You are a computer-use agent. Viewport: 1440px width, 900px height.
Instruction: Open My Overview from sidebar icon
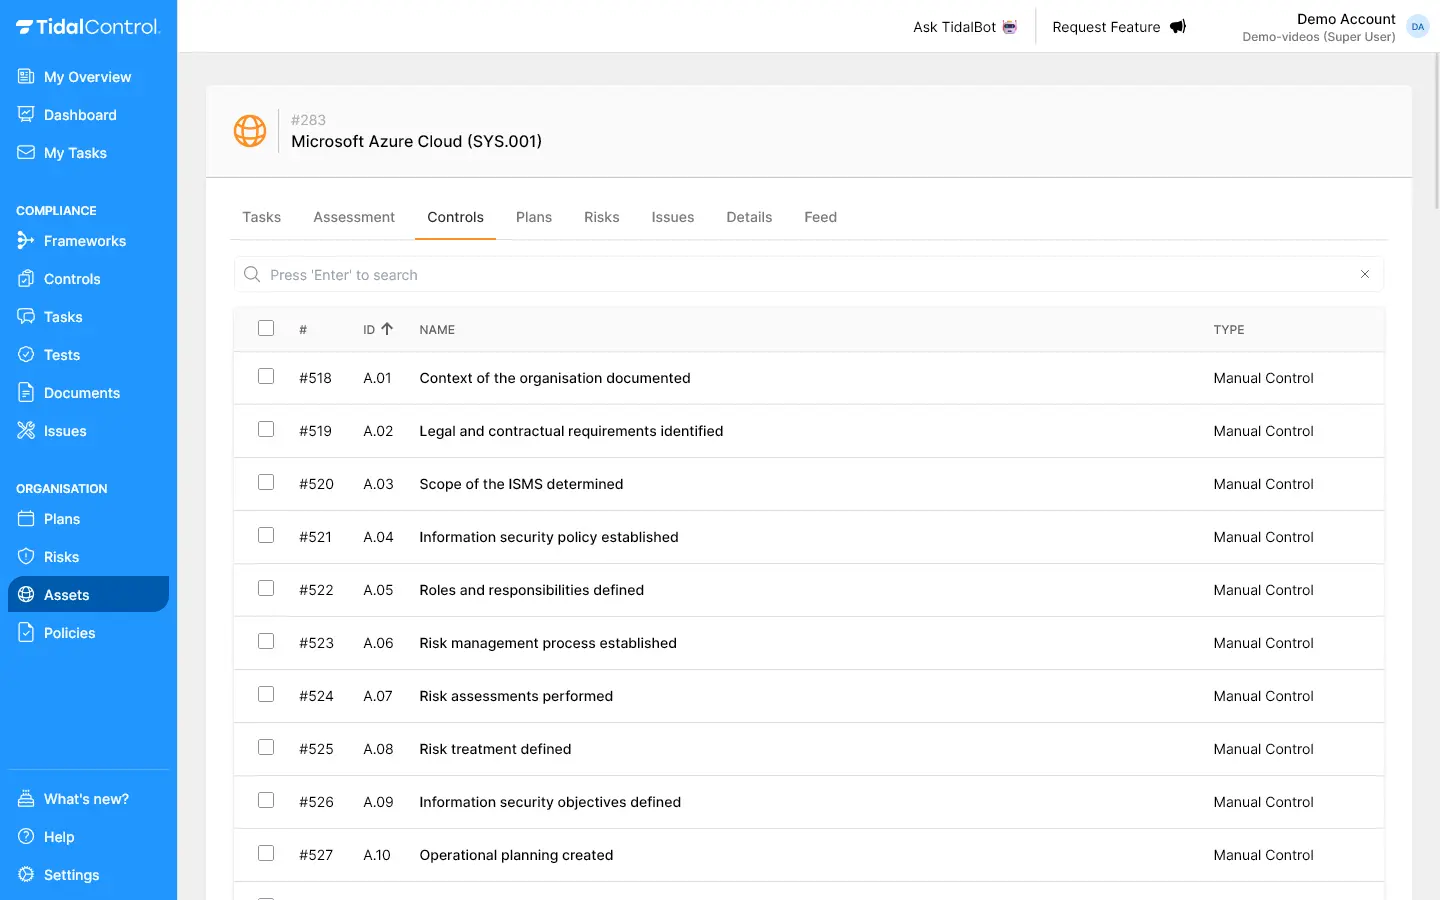(26, 77)
